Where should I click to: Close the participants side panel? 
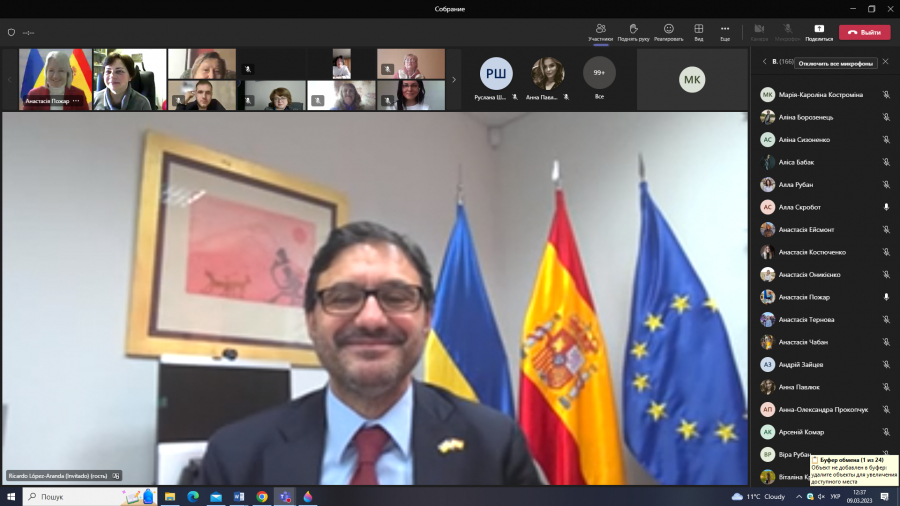pyautogui.click(x=886, y=61)
